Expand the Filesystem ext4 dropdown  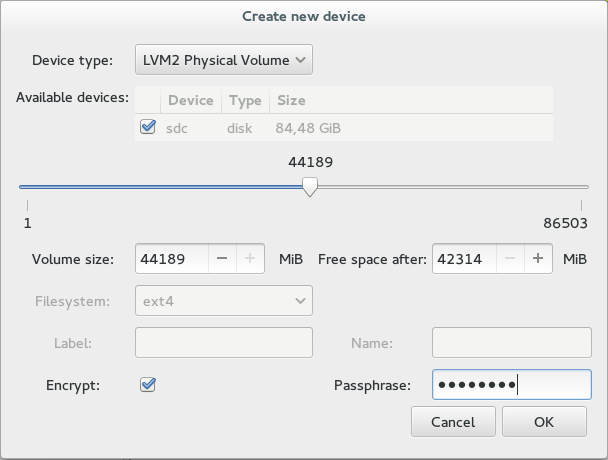224,300
